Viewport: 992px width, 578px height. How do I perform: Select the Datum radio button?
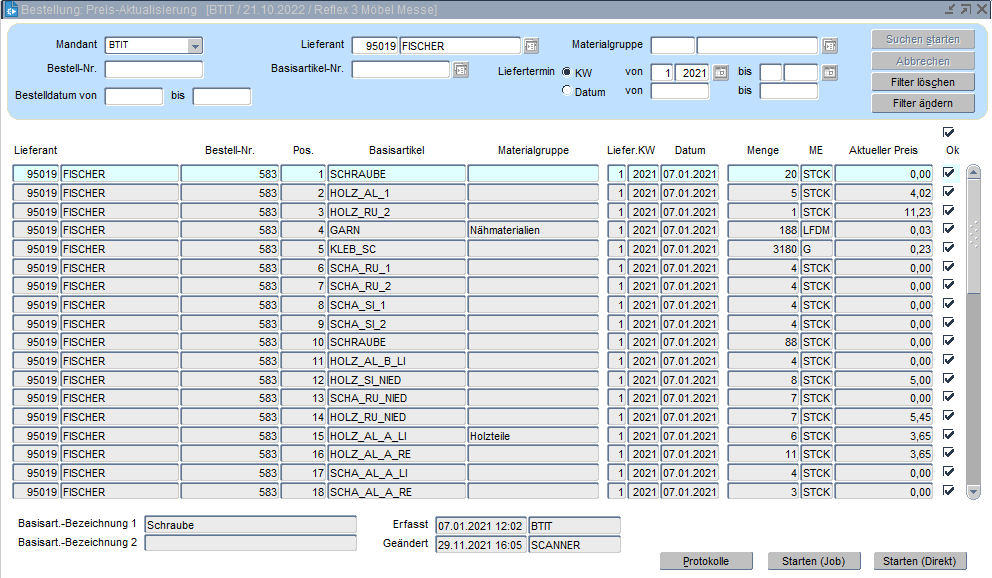coord(567,91)
